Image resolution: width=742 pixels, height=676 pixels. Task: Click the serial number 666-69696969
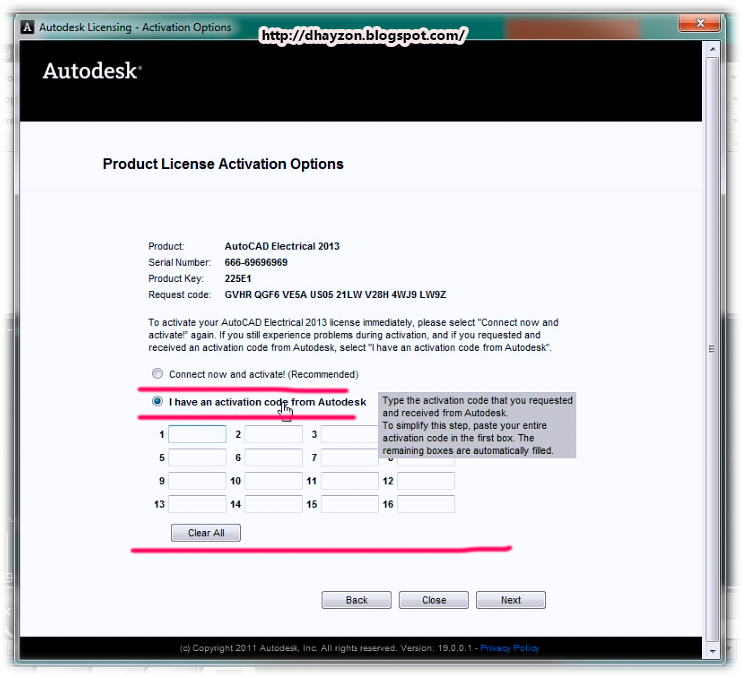coord(256,263)
